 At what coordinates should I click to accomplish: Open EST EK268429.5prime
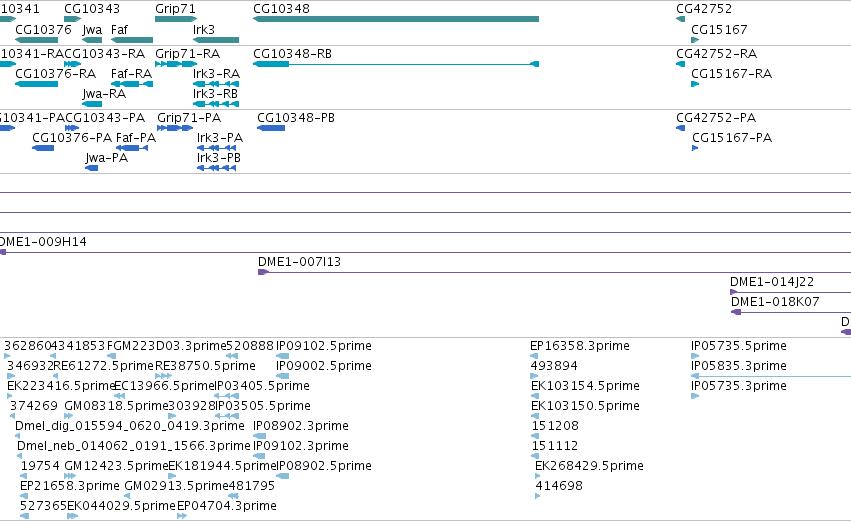coord(589,466)
